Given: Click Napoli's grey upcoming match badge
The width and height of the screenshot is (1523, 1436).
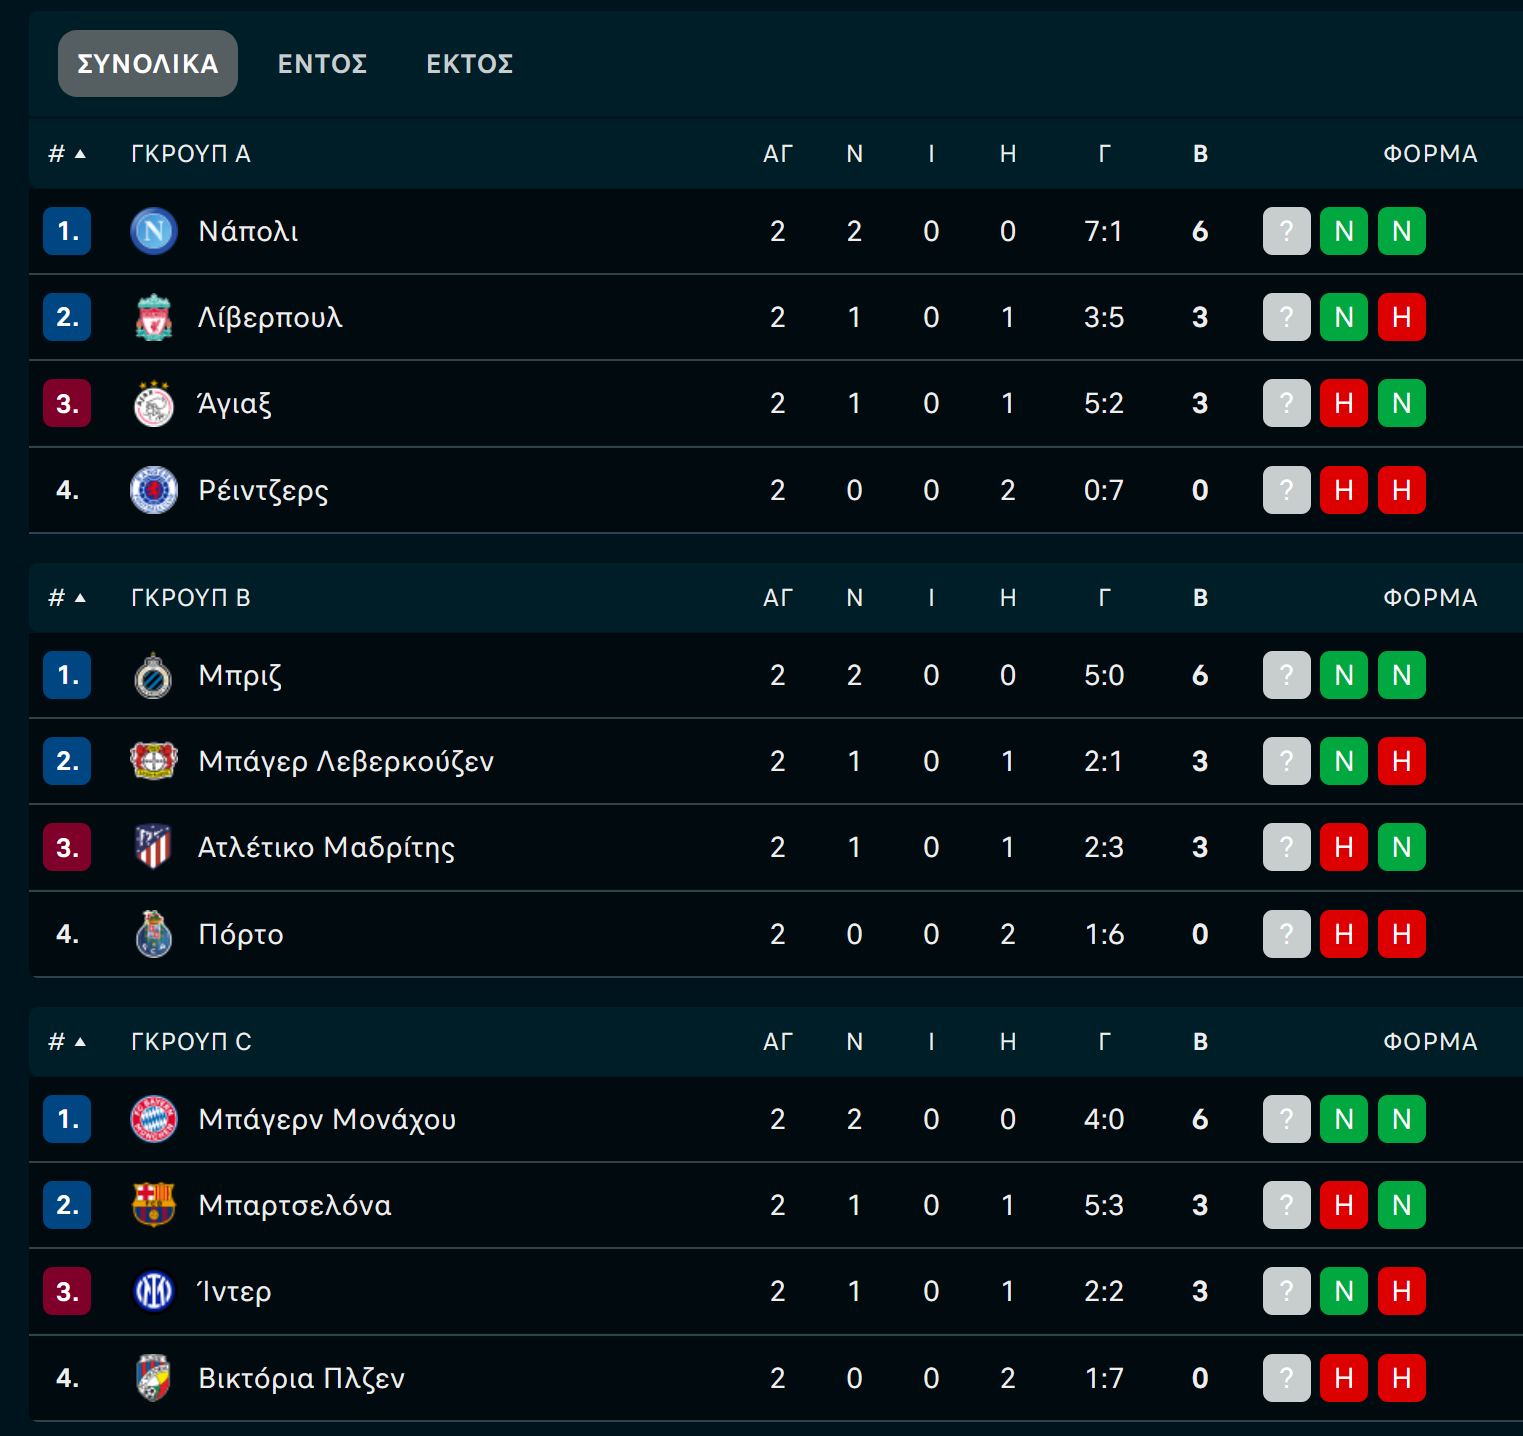Looking at the screenshot, I should [x=1287, y=231].
